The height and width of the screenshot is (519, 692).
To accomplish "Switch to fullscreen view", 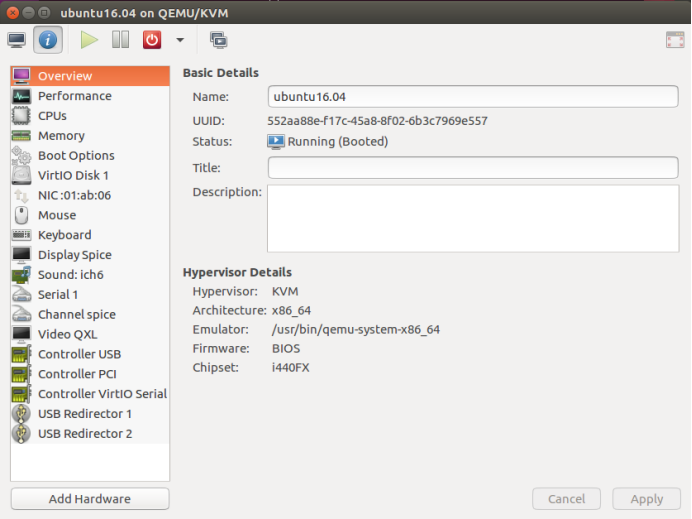I will (675, 40).
